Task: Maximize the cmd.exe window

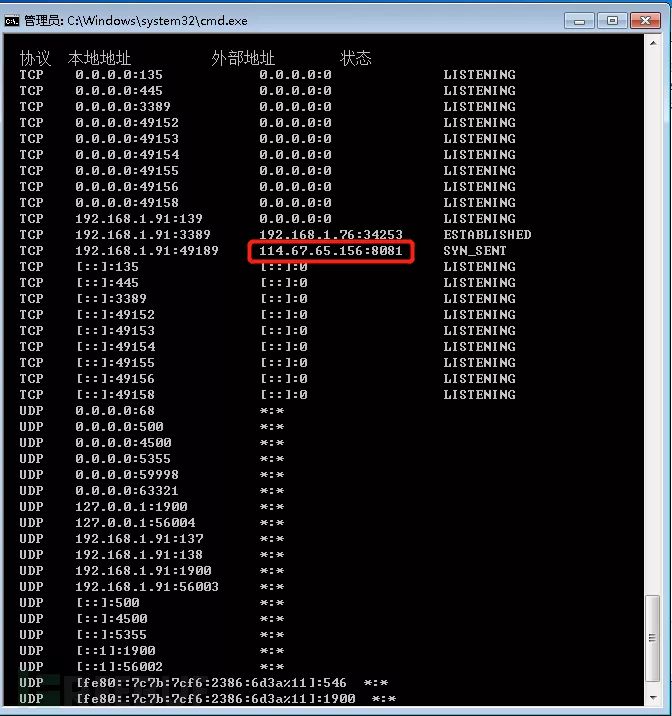Action: pos(612,21)
